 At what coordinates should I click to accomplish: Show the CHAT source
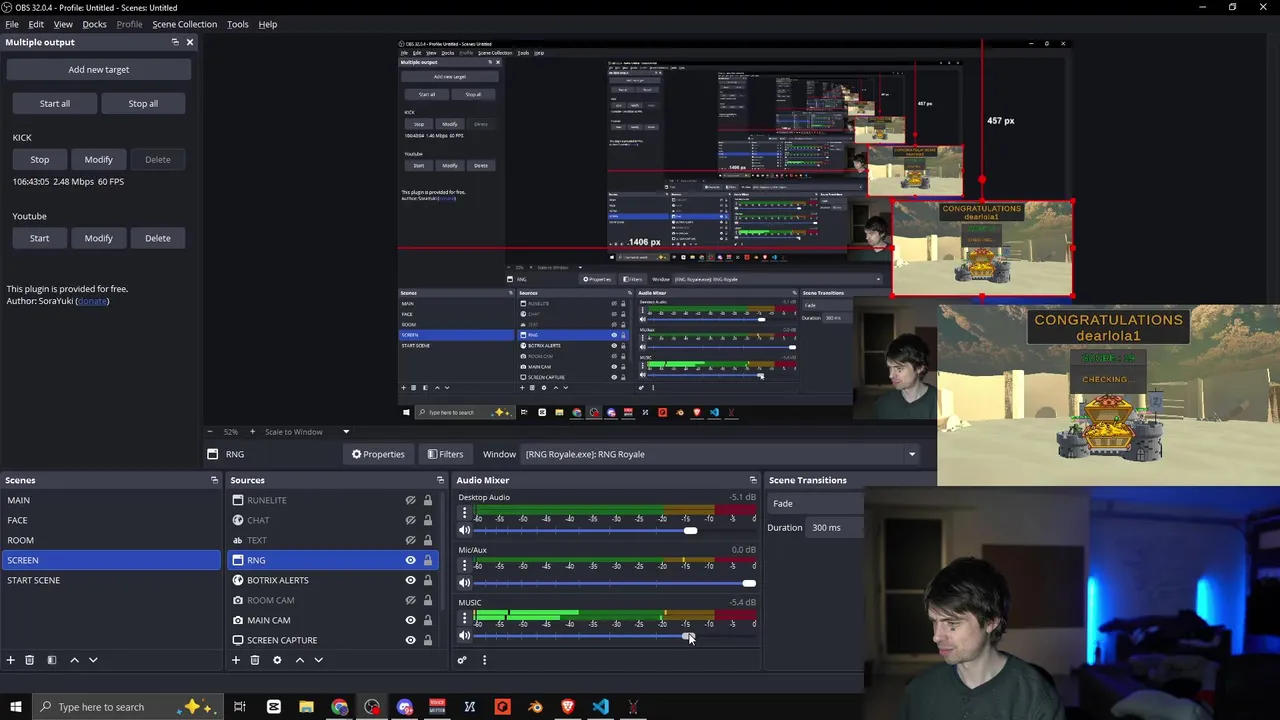pyautogui.click(x=410, y=520)
